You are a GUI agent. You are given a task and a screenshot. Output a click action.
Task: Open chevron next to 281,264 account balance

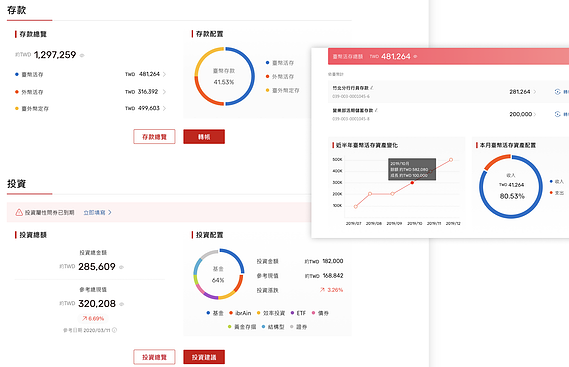(535, 92)
